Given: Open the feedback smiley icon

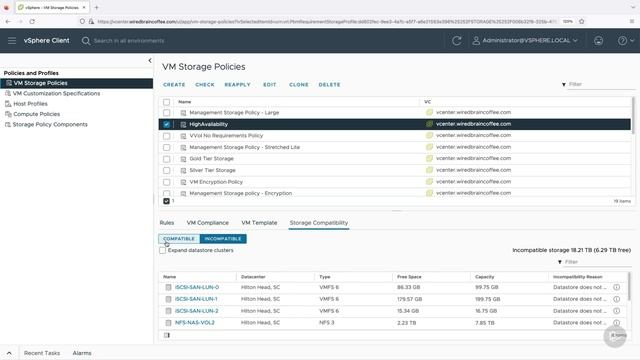Looking at the screenshot, I should click(x=598, y=40).
